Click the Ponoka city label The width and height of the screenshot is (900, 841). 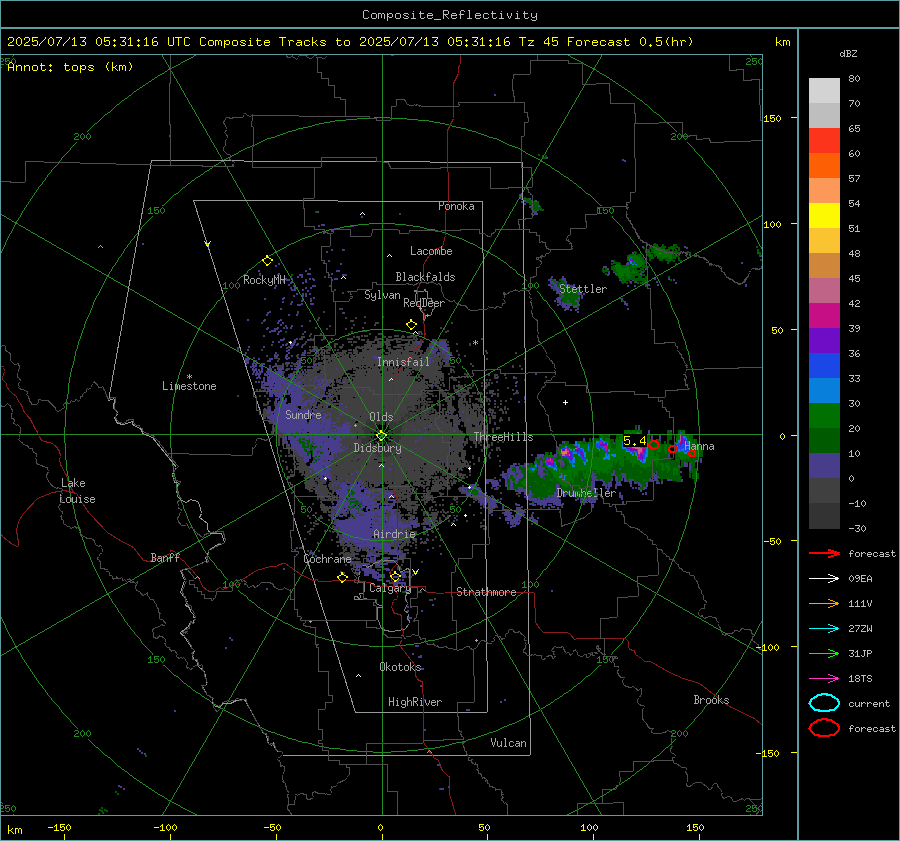[x=456, y=206]
